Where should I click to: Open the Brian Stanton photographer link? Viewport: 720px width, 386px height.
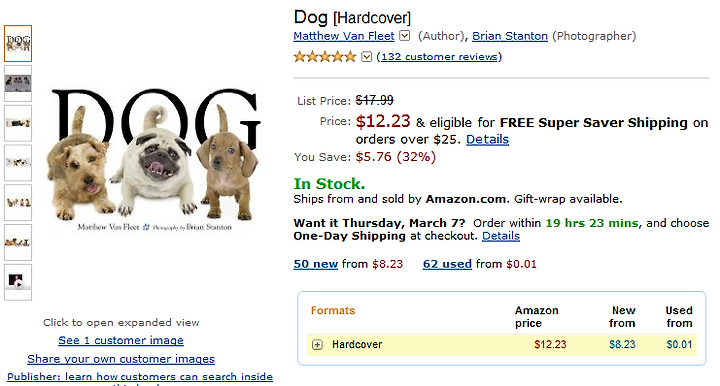[510, 36]
